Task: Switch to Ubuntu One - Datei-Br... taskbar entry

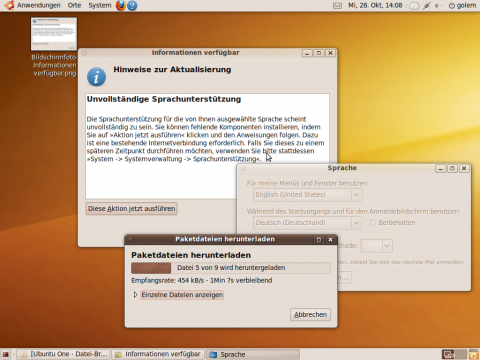Action: pos(63,354)
